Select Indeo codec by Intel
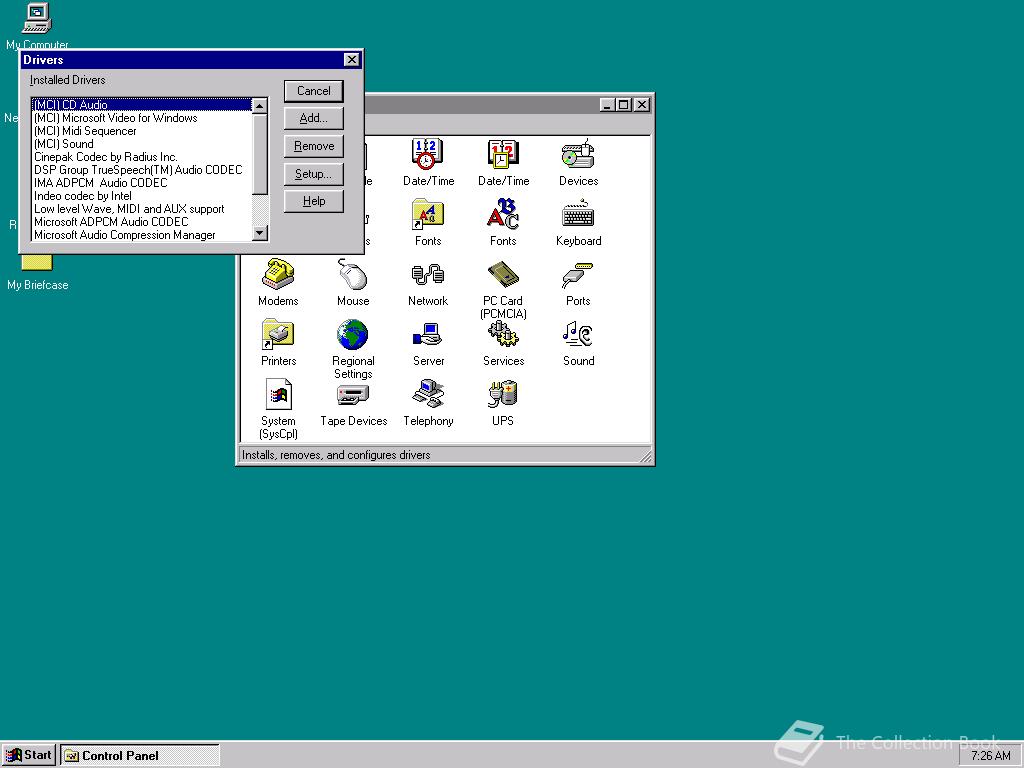Screen dimensions: 1024x768 [142, 196]
